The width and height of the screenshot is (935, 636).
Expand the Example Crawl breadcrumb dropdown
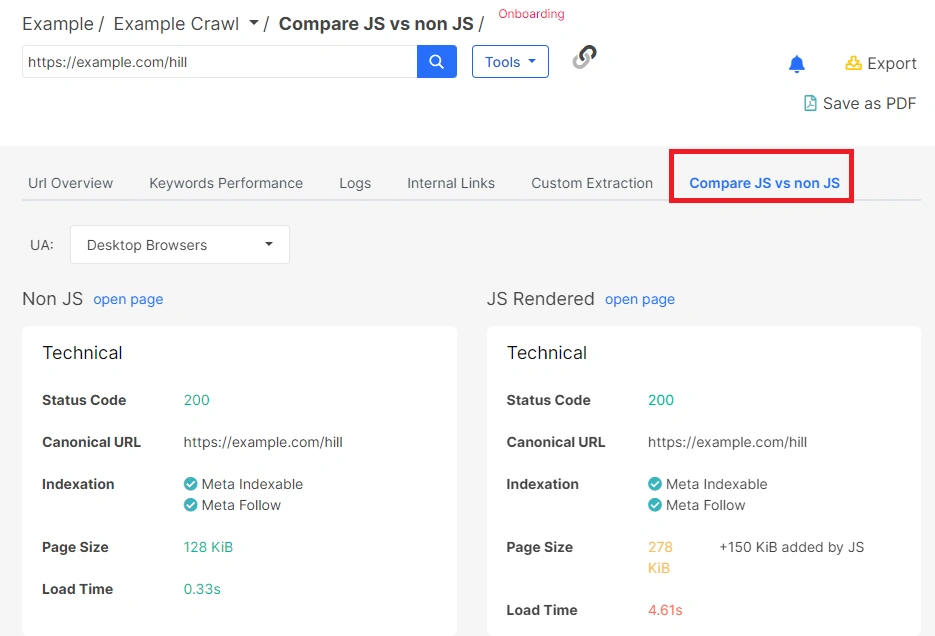click(x=253, y=23)
